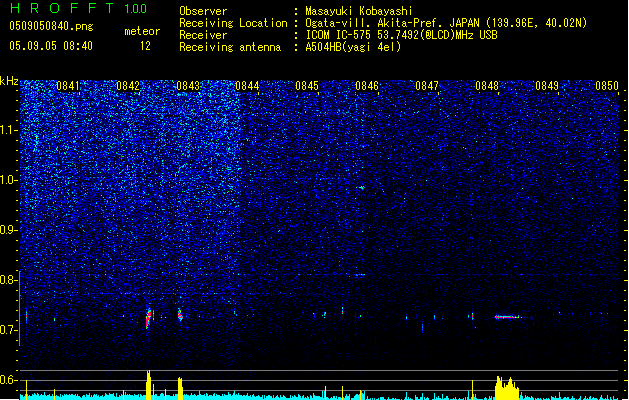
Task: Select observer name Masayuki Kobayashi
Action: click(x=359, y=11)
